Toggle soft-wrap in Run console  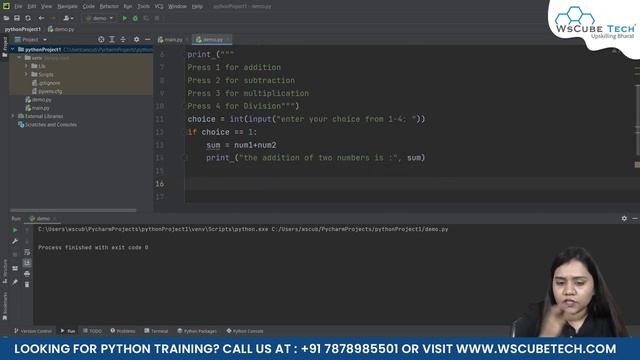coord(27,252)
